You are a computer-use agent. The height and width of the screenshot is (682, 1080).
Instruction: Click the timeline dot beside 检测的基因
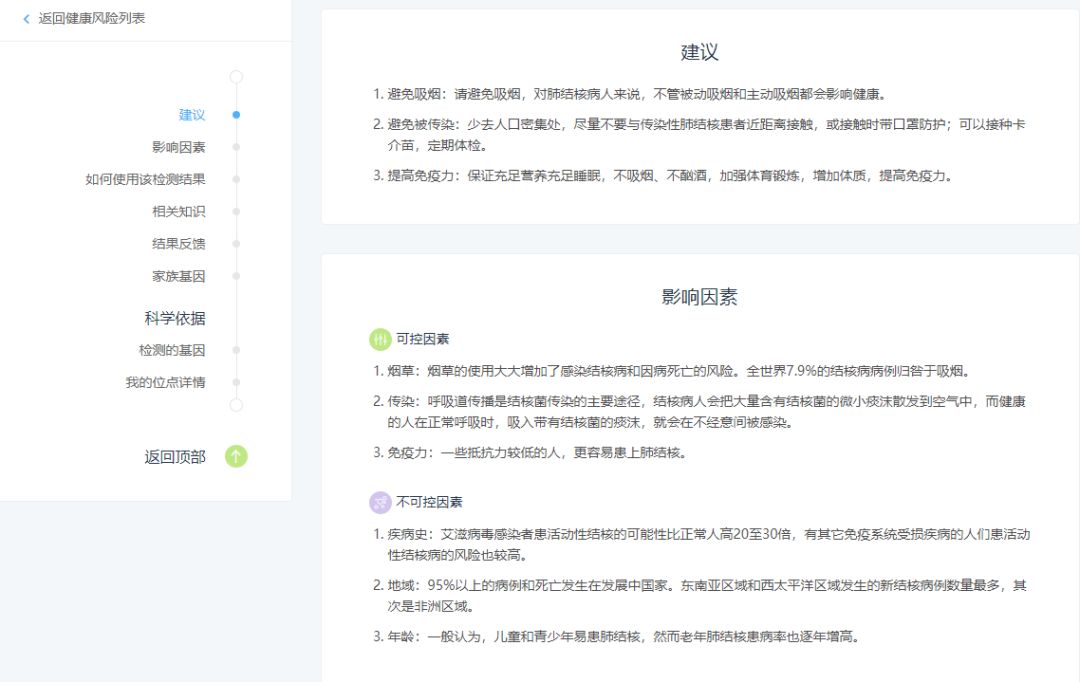coord(236,350)
